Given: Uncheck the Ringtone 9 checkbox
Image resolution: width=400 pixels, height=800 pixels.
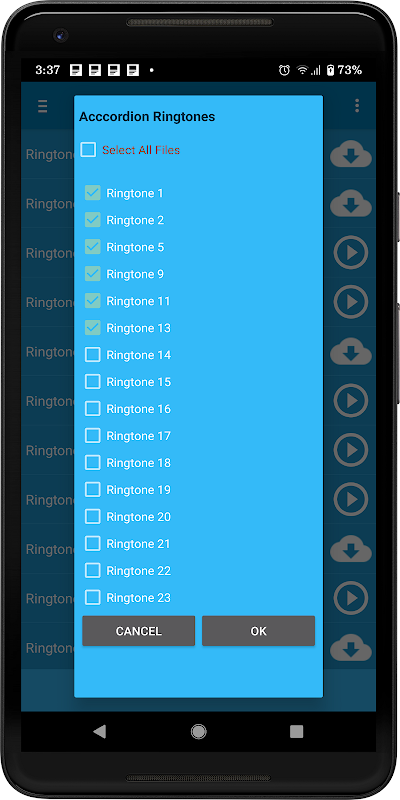Looking at the screenshot, I should (92, 274).
